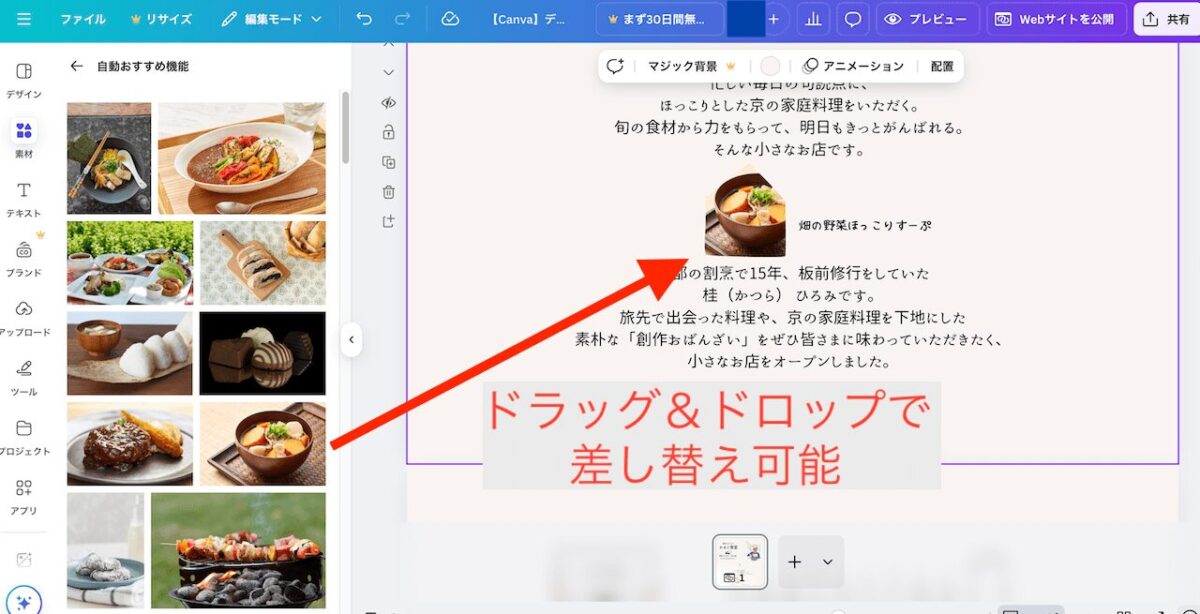Delete the page using the trash icon
1200x614 pixels.
pyautogui.click(x=389, y=192)
